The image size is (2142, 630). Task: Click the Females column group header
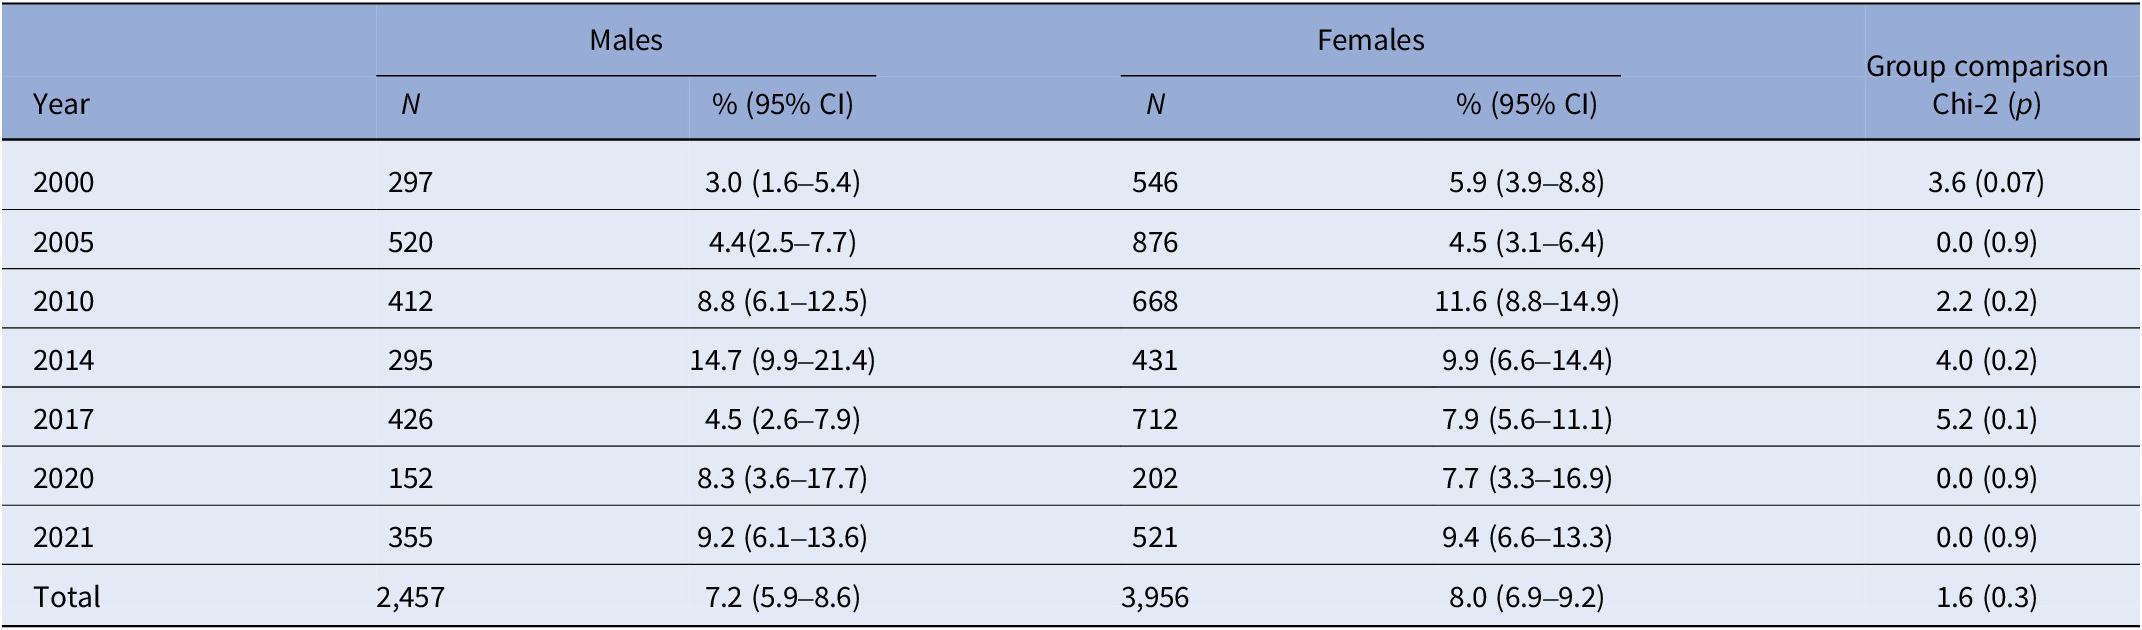tap(1370, 40)
